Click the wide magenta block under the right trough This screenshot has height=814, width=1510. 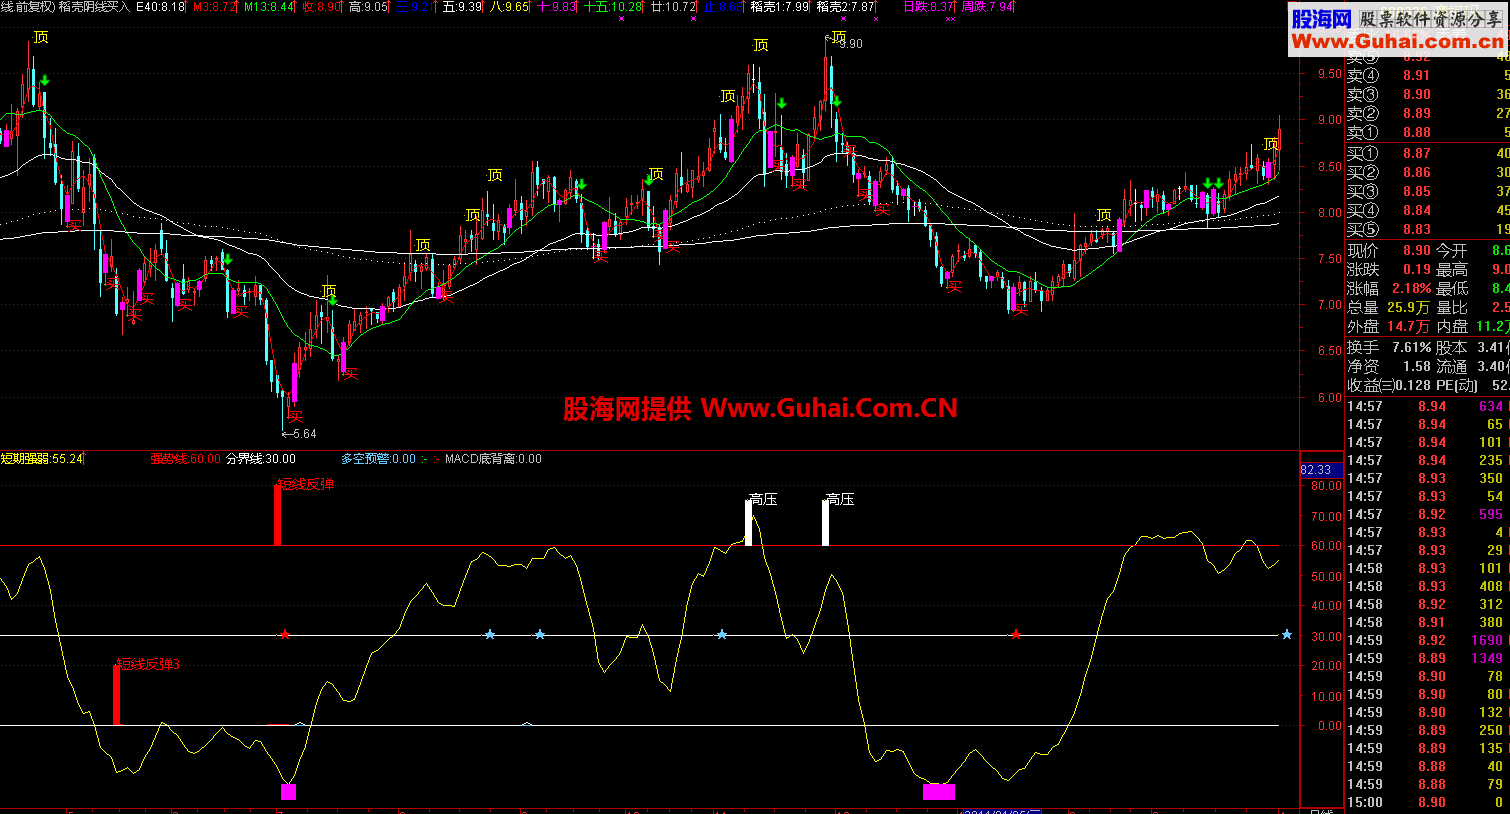click(939, 792)
